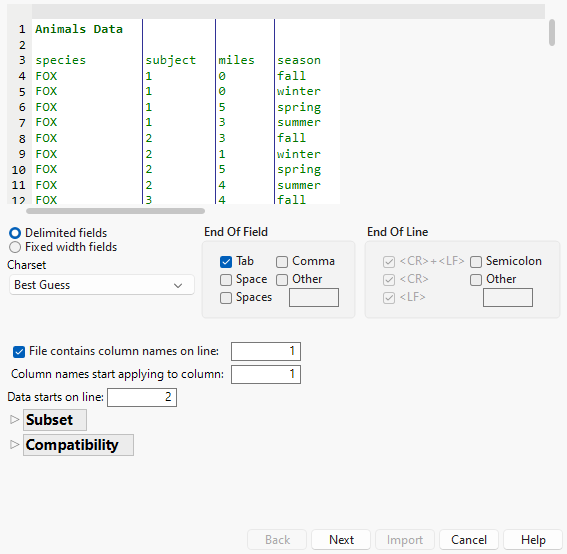The width and height of the screenshot is (567, 554).
Task: Toggle the <CR>+<LF> checkbox
Action: (x=389, y=261)
